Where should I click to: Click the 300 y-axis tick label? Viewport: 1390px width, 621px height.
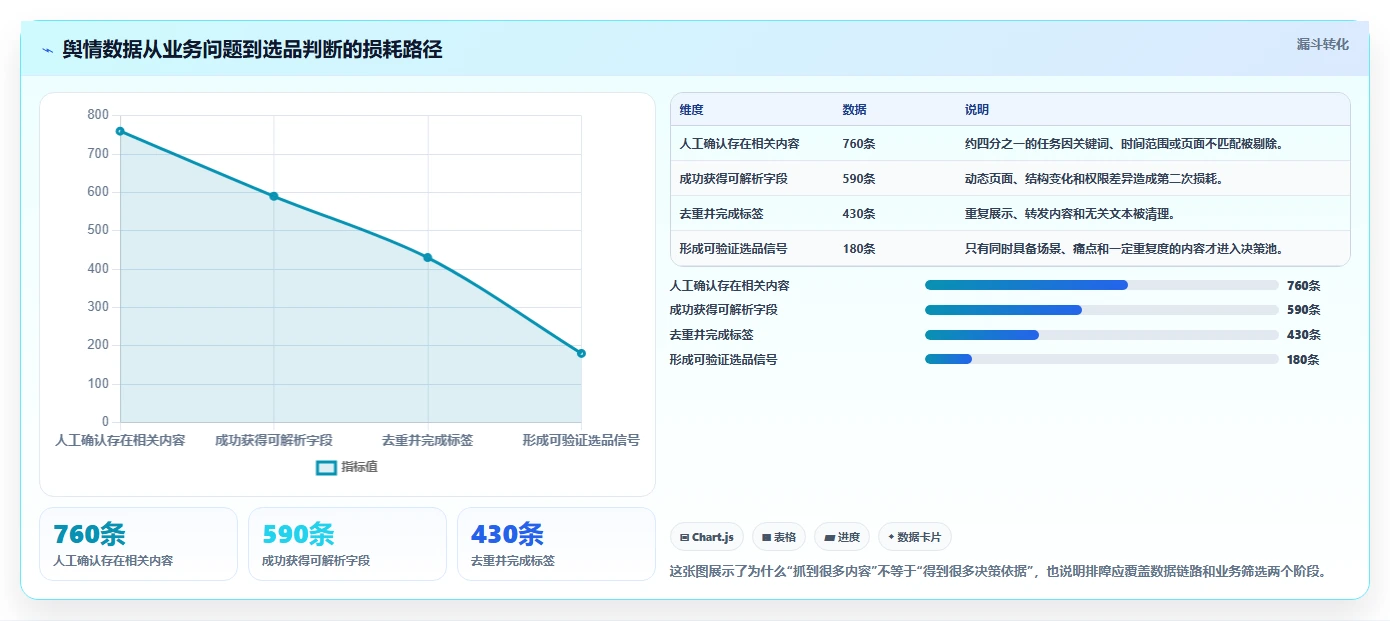[98, 307]
